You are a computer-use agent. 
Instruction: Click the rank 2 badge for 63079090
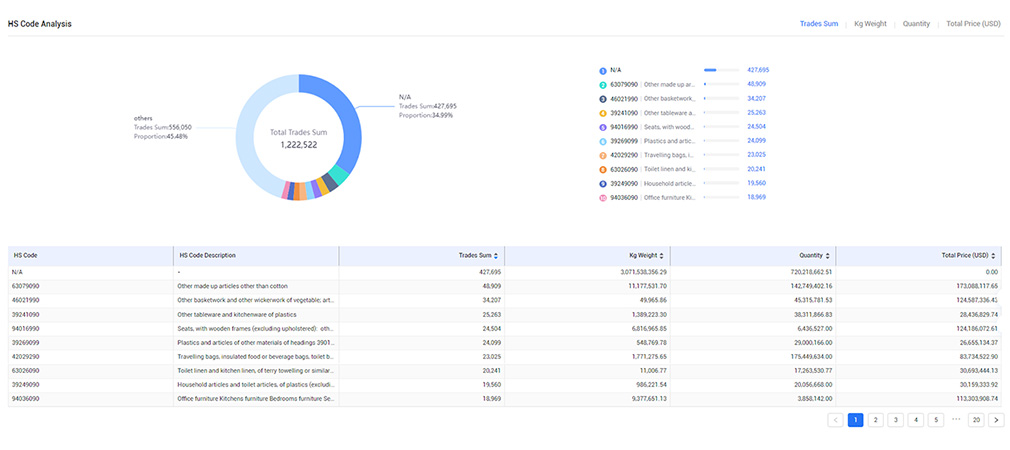coord(603,84)
